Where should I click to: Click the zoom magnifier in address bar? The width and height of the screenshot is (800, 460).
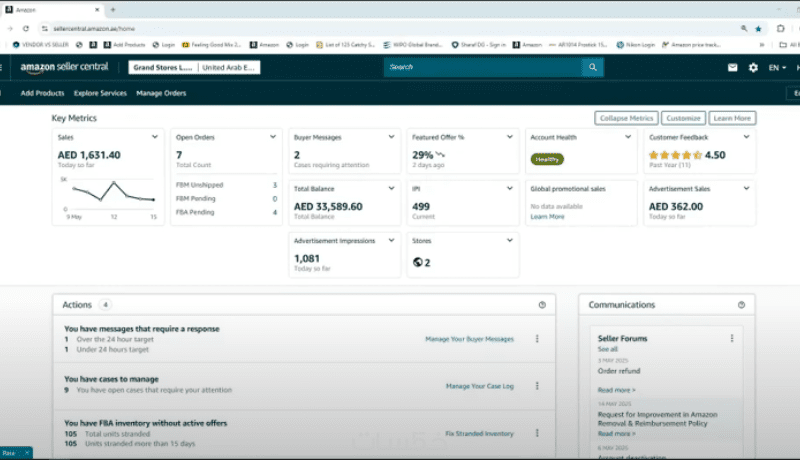(x=744, y=29)
